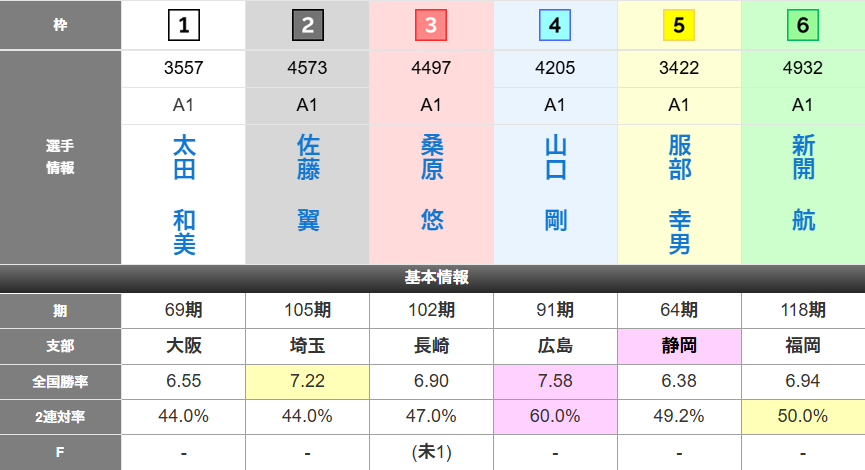
Task: Click the blue lane number 4 badge
Action: [555, 25]
